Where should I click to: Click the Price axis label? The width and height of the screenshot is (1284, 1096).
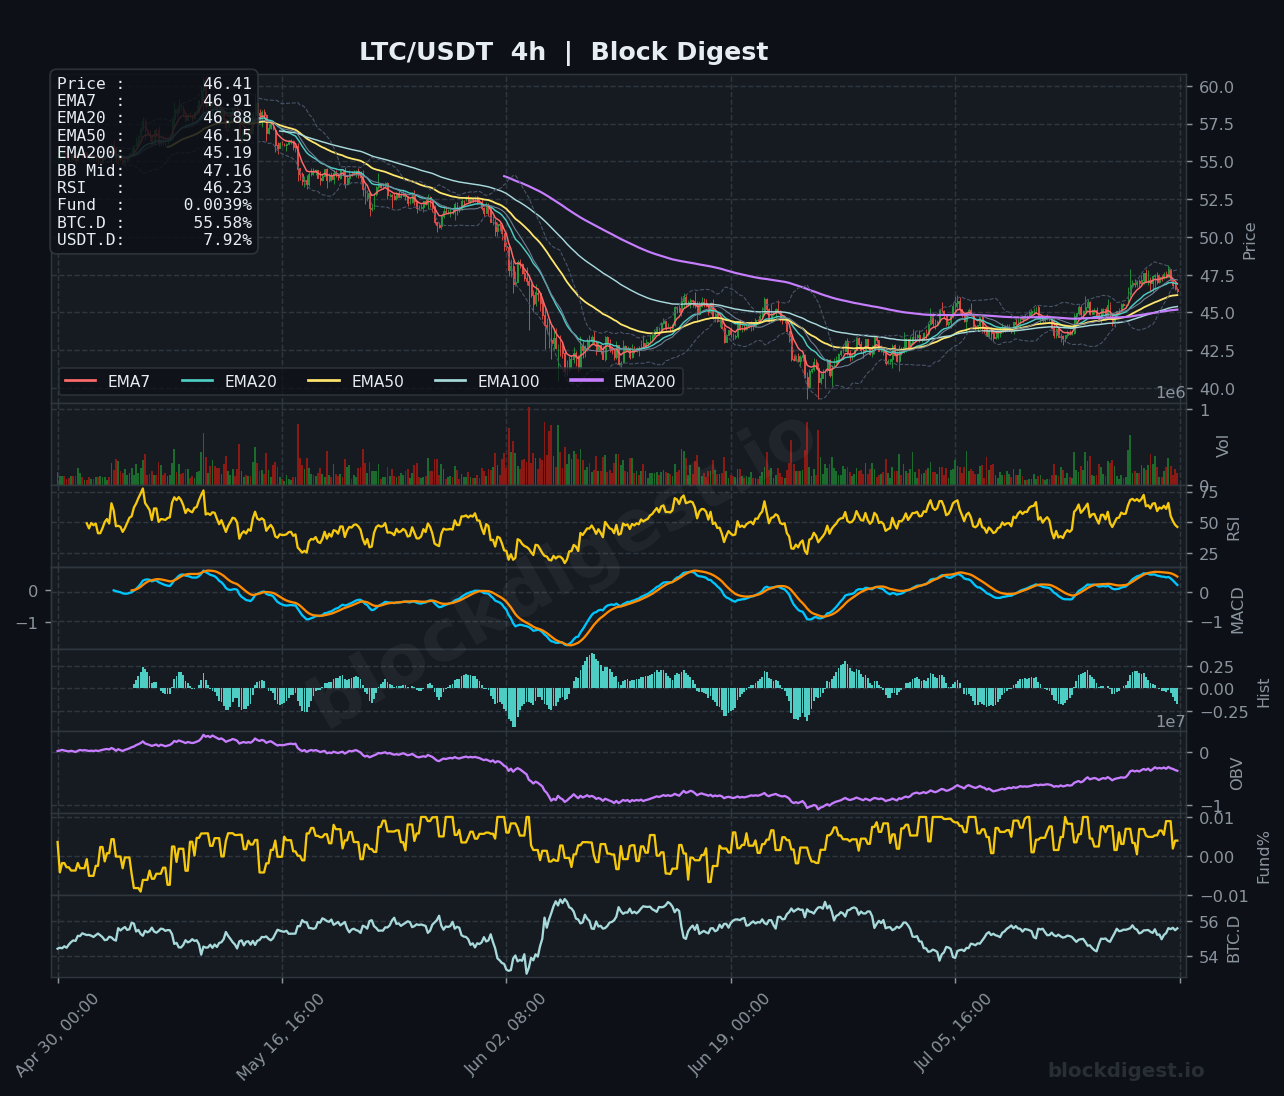tap(1250, 241)
